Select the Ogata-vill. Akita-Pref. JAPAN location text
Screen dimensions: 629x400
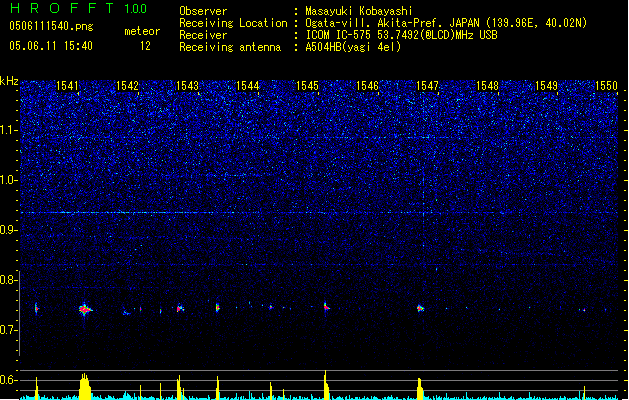(x=446, y=23)
